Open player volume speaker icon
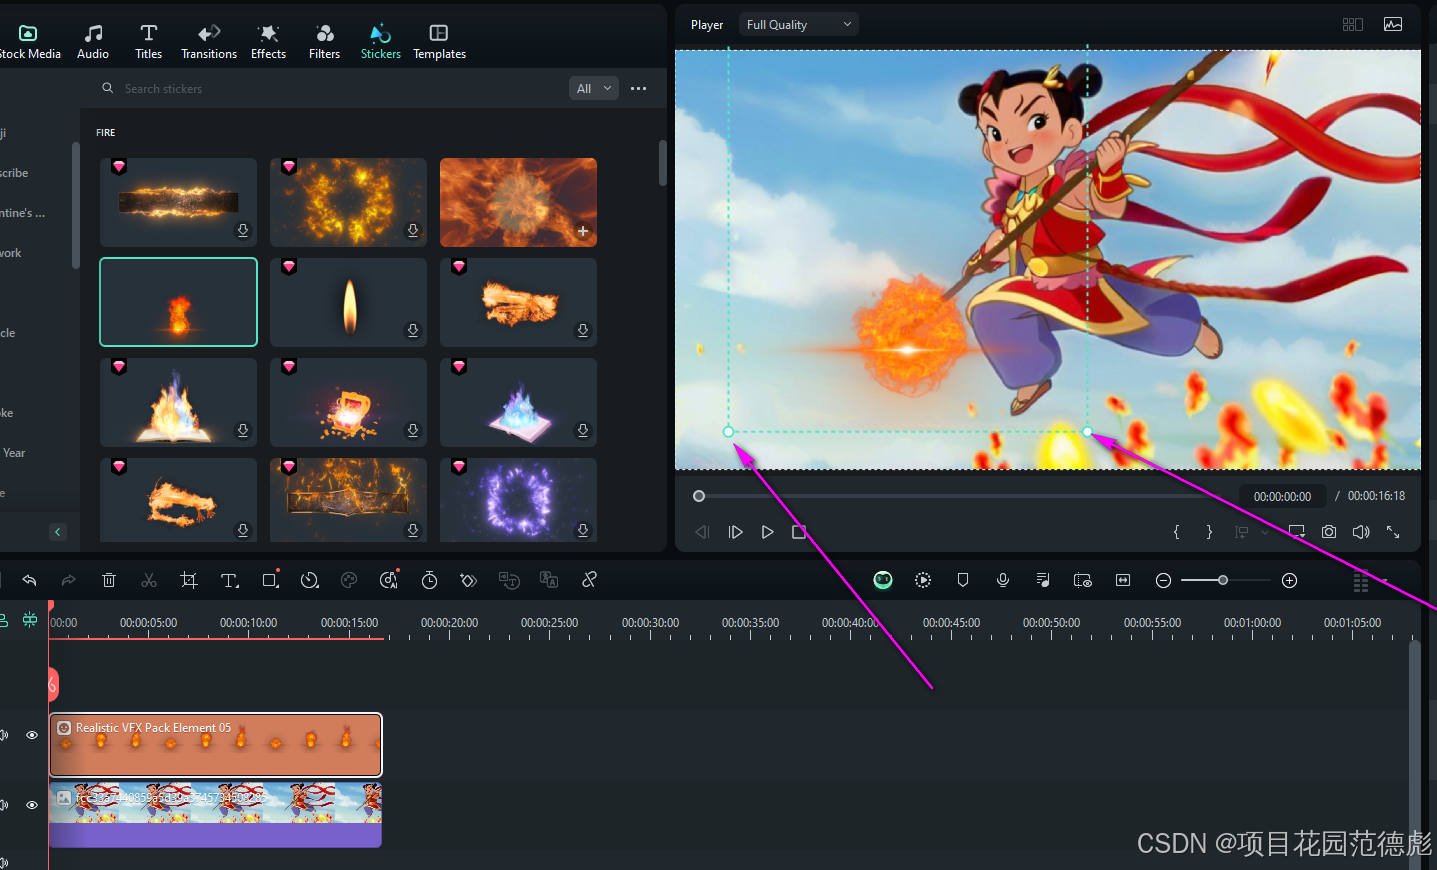Viewport: 1437px width, 870px height. 1361,532
